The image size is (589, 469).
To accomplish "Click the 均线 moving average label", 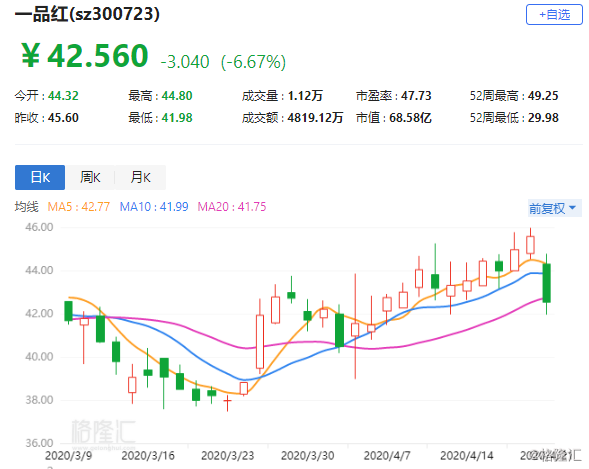I will coord(26,207).
